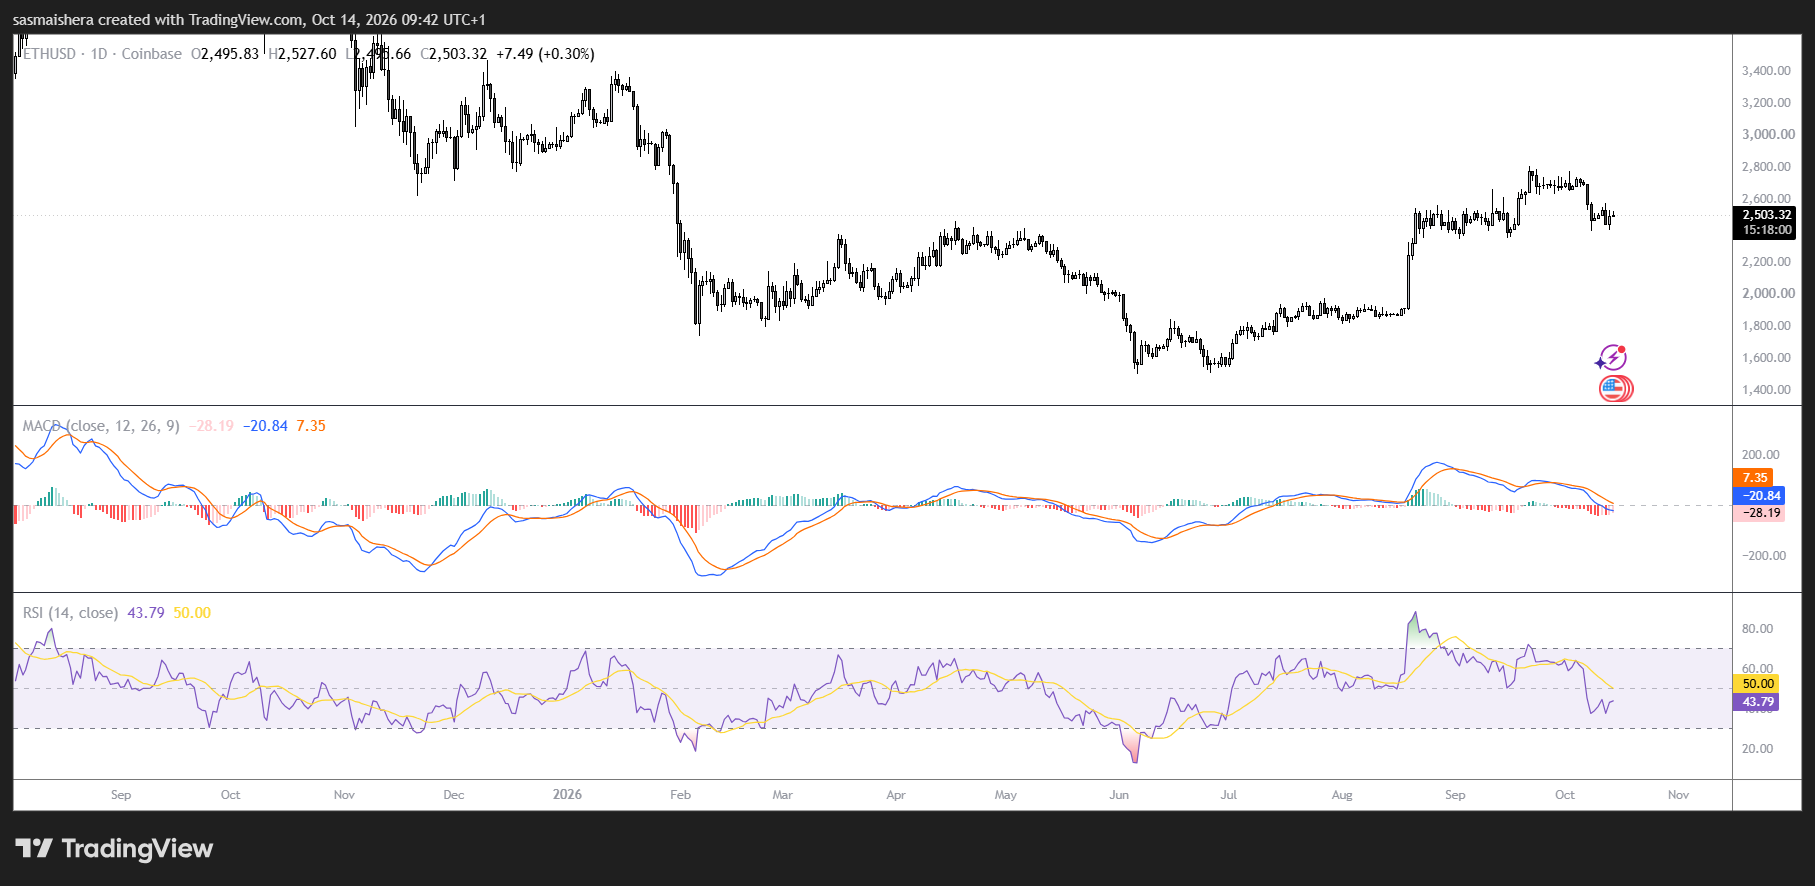The image size is (1815, 886).
Task: Open the RSI (14, close) indicator legend
Action: (70, 613)
